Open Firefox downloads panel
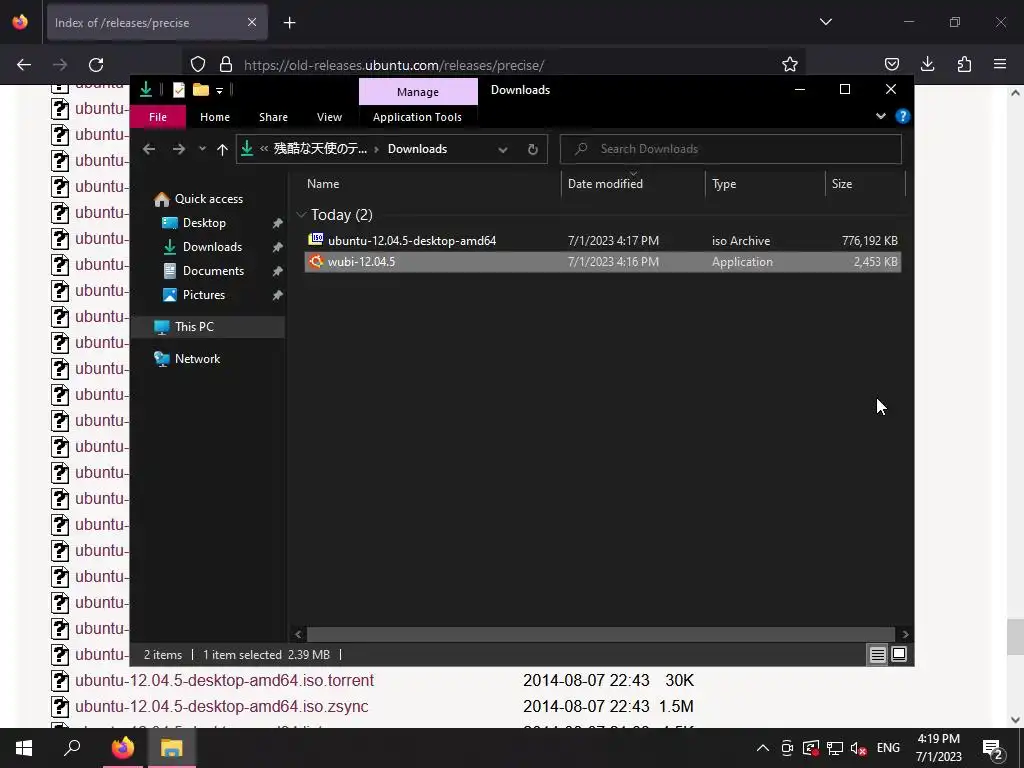 [x=927, y=64]
